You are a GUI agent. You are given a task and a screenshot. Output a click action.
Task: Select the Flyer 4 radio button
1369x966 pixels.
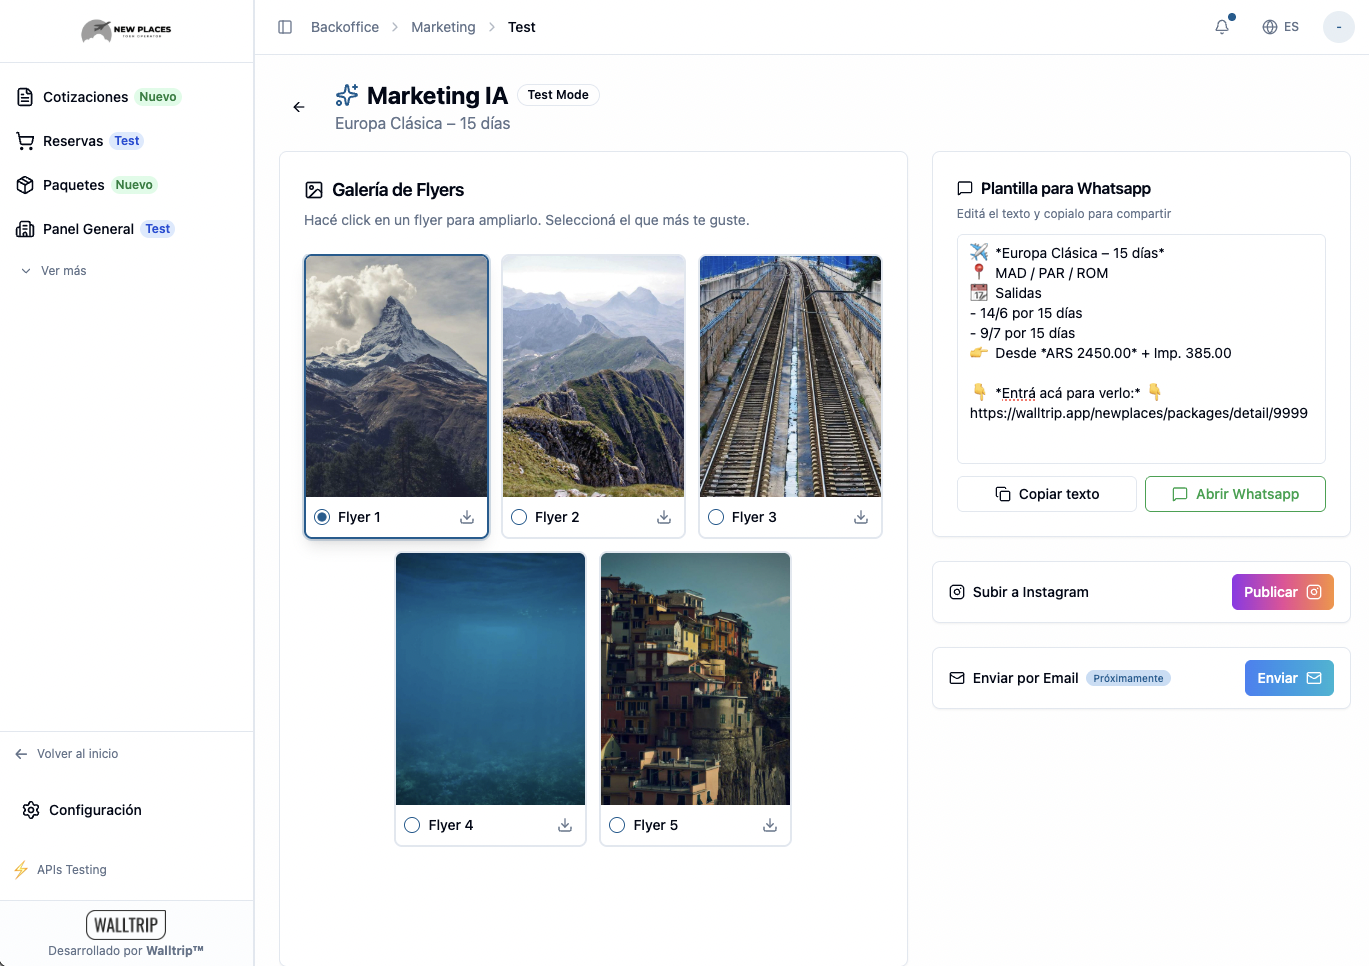(x=412, y=825)
